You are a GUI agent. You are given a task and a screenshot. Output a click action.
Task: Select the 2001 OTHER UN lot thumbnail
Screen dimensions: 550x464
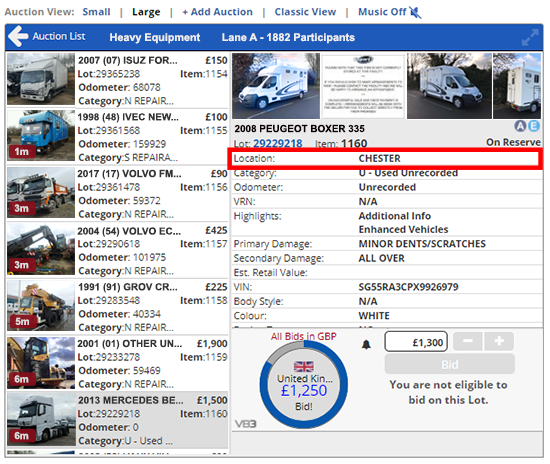[x=41, y=363]
